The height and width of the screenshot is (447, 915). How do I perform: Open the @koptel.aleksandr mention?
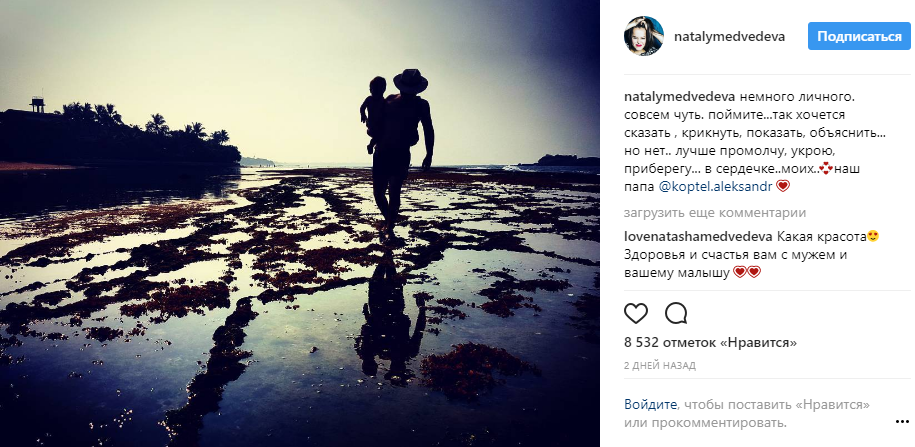[717, 187]
